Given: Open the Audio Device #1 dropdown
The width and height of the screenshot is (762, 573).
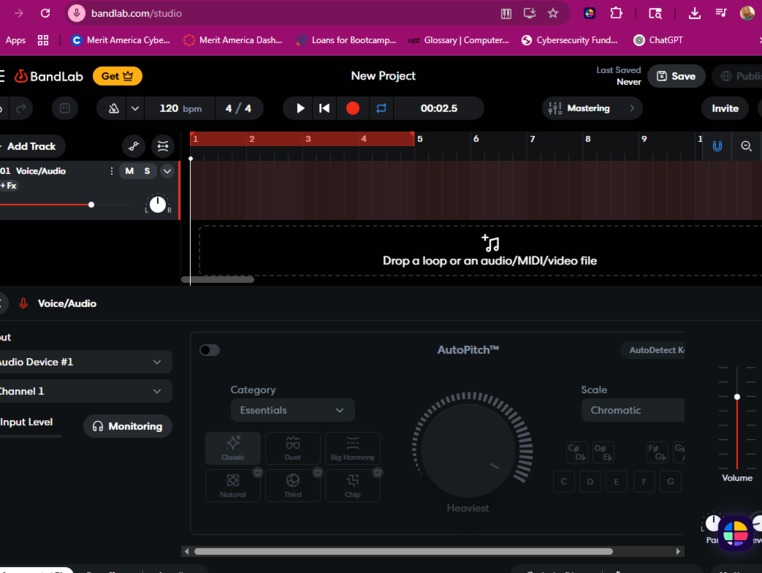Looking at the screenshot, I should coord(84,362).
